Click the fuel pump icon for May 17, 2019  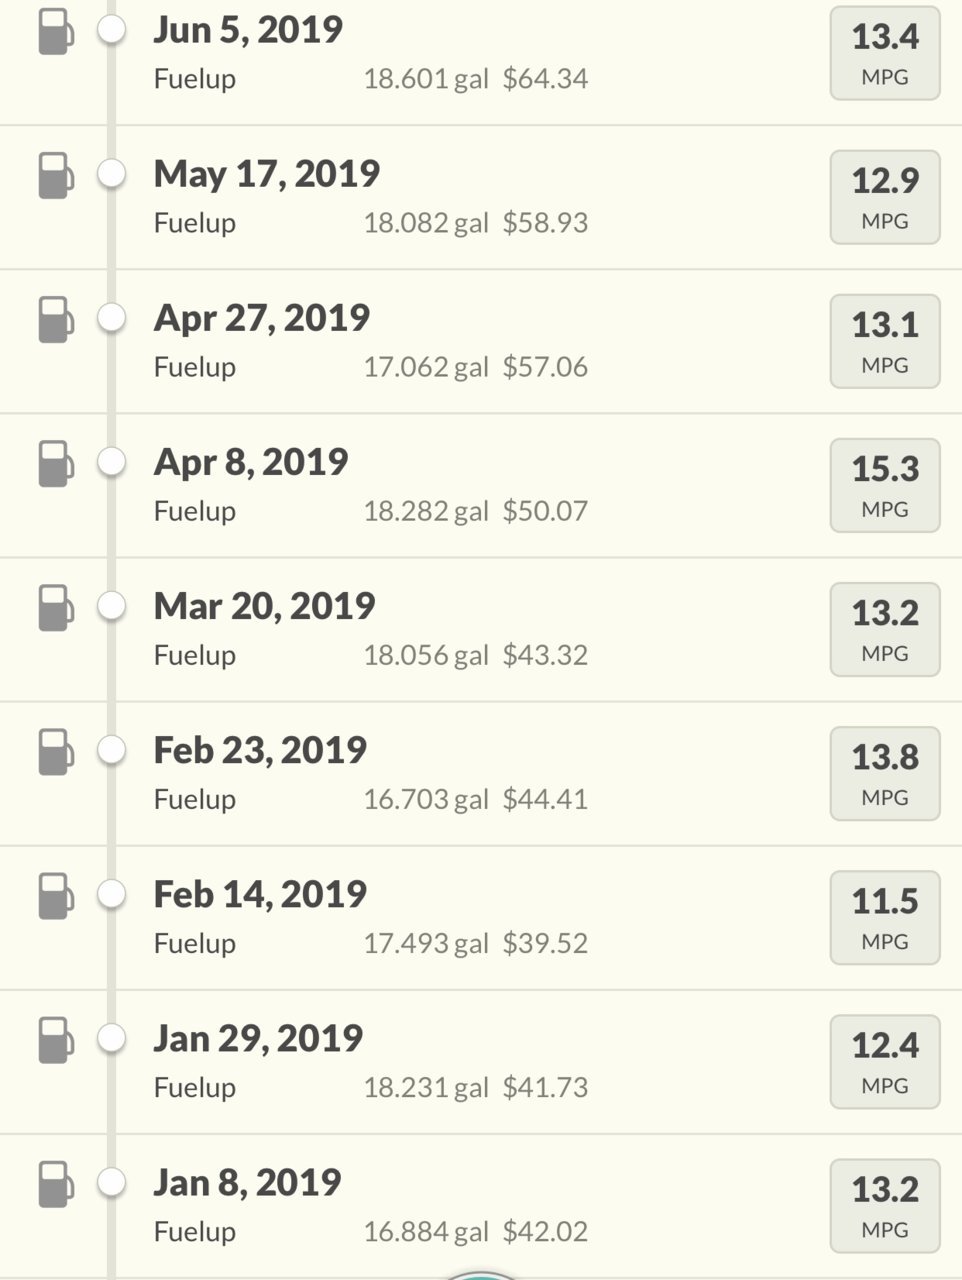[x=56, y=175]
